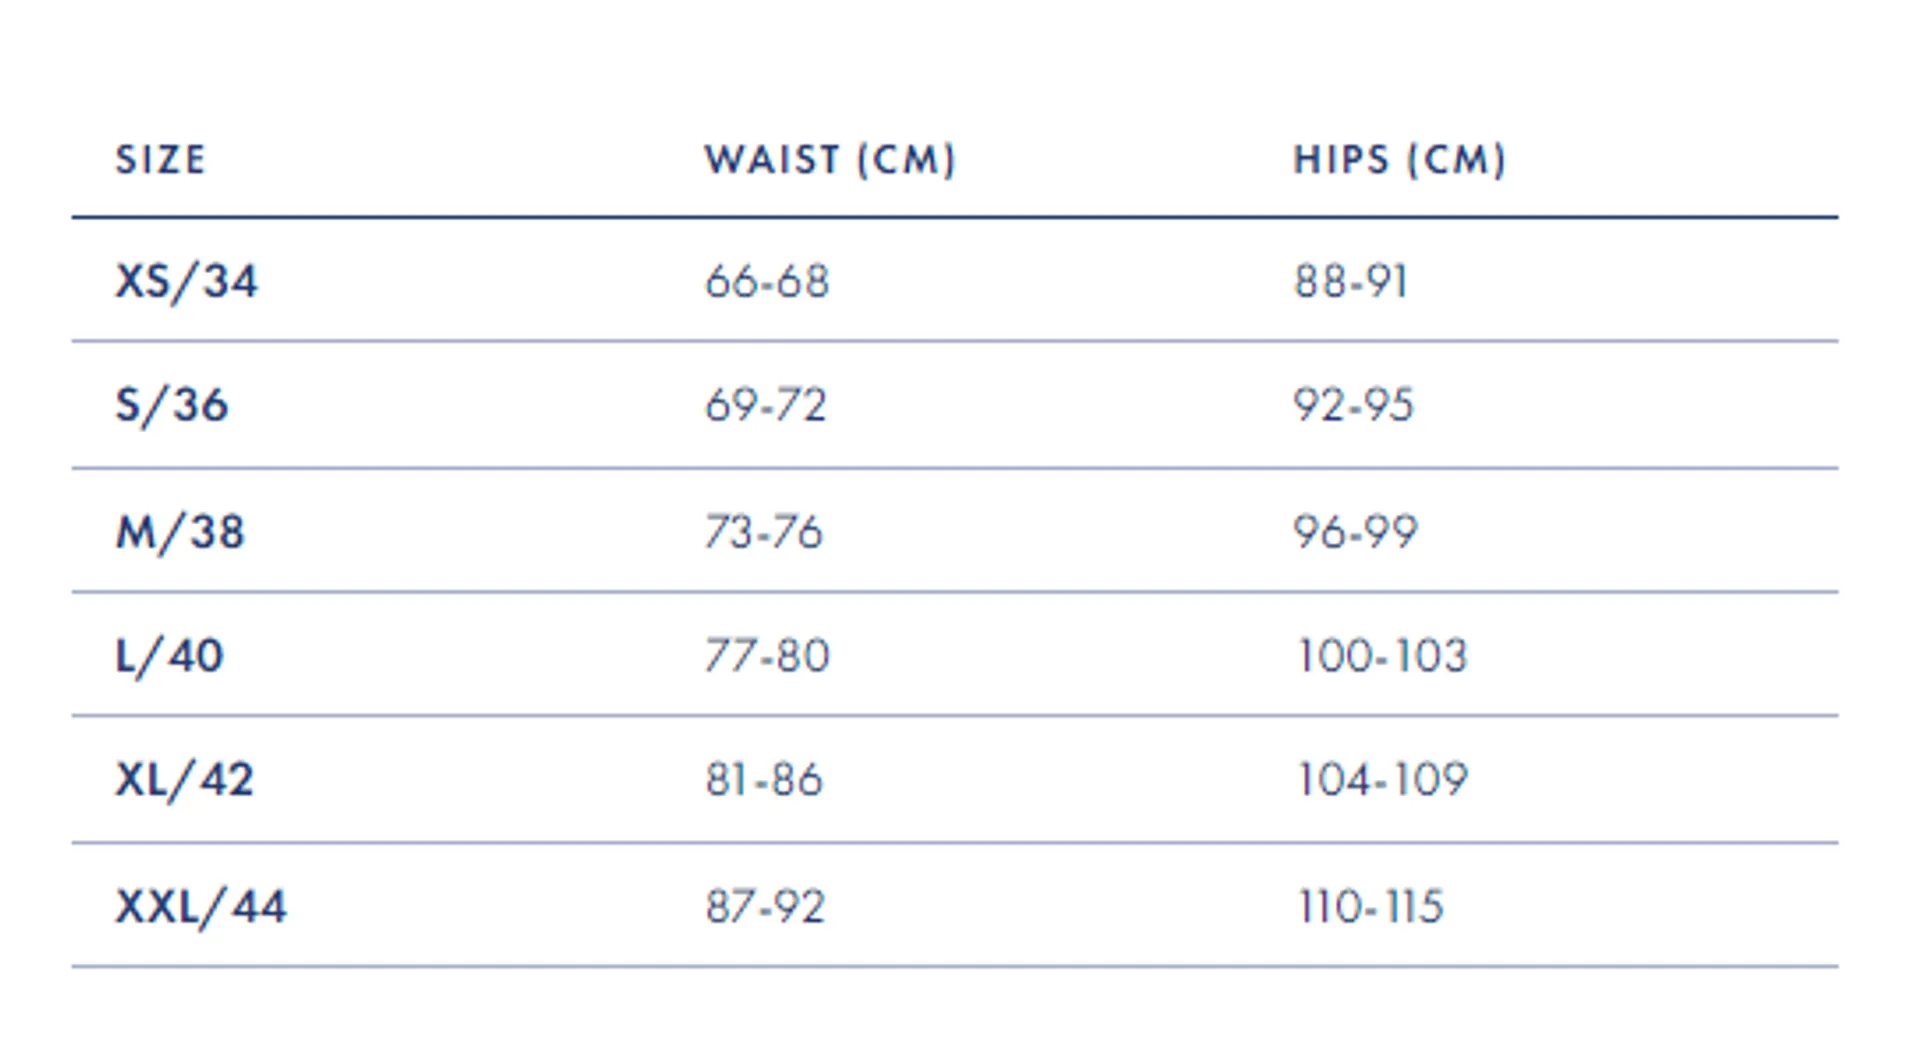Click the hips value 88-91
The width and height of the screenshot is (1920, 1046).
(1351, 281)
